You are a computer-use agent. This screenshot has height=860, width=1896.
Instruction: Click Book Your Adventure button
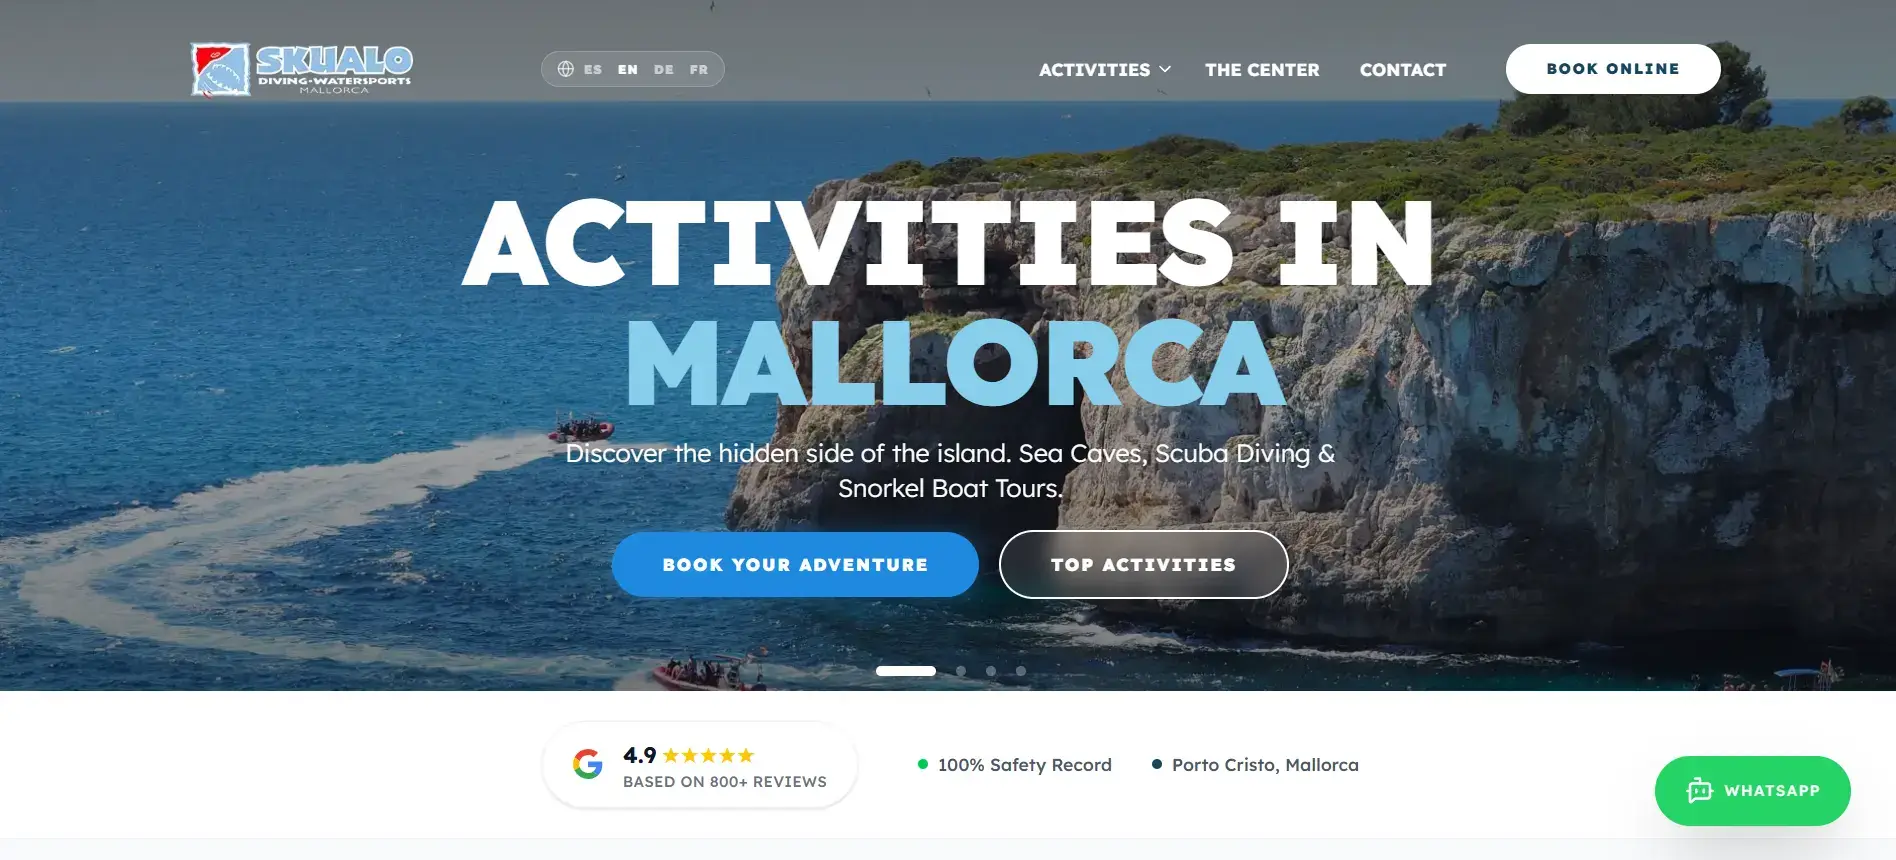coord(795,565)
